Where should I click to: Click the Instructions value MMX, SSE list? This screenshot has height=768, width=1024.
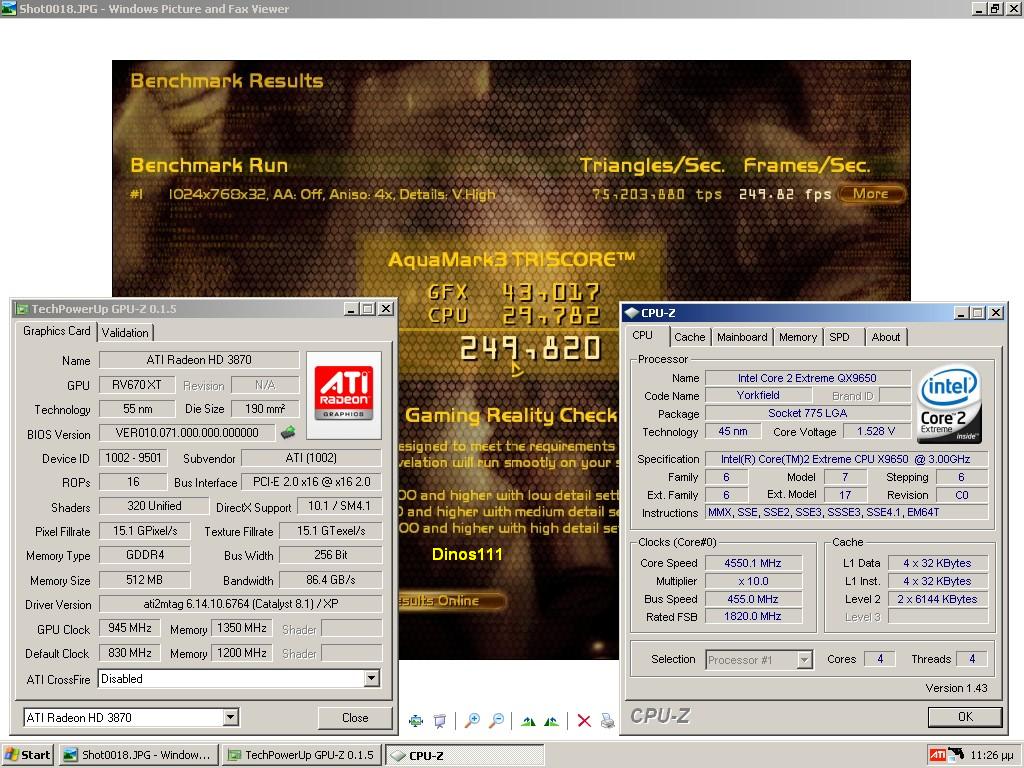[x=846, y=513]
